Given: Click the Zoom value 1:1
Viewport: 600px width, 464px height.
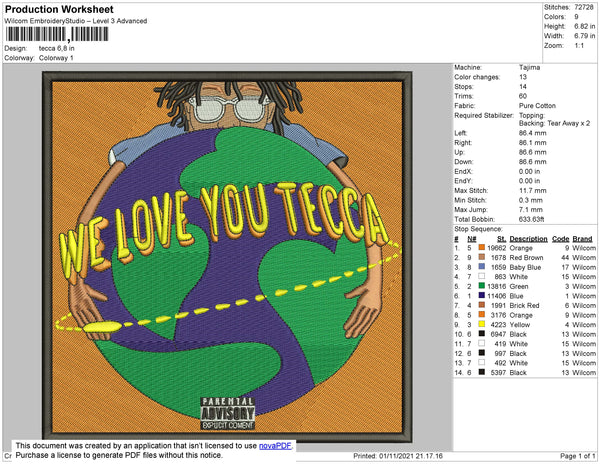Looking at the screenshot, I should (579, 46).
